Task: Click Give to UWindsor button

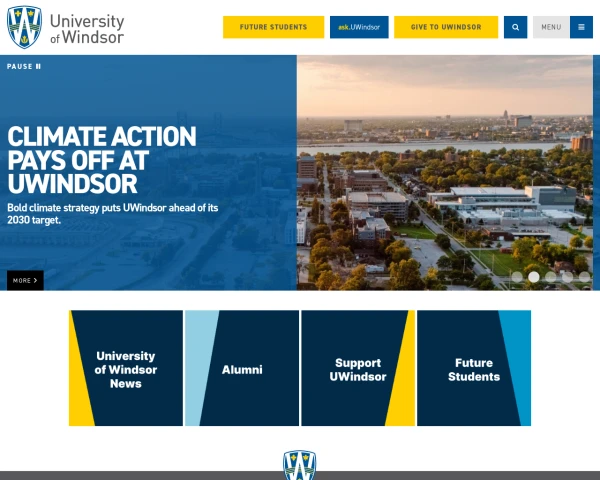Action: (446, 27)
